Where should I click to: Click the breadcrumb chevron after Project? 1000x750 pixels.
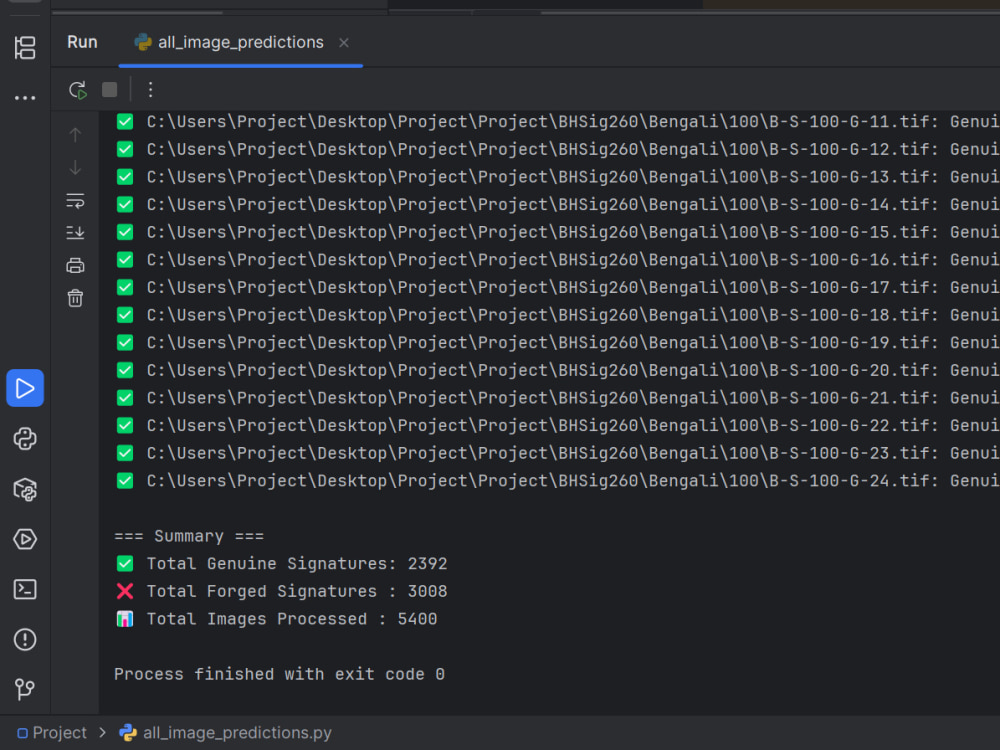[103, 733]
